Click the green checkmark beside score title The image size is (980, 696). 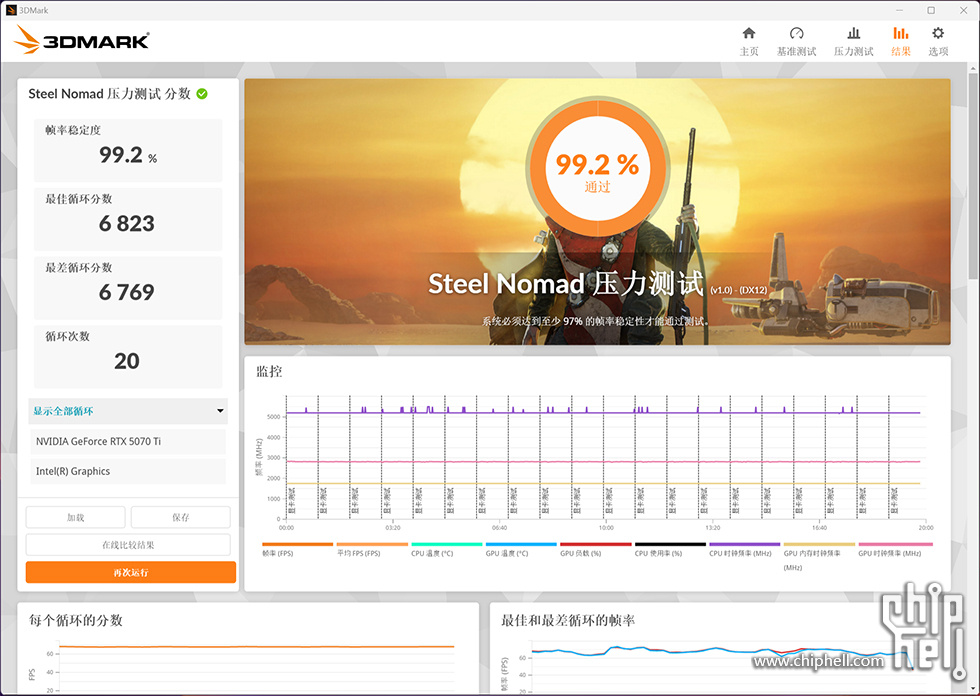point(202,94)
